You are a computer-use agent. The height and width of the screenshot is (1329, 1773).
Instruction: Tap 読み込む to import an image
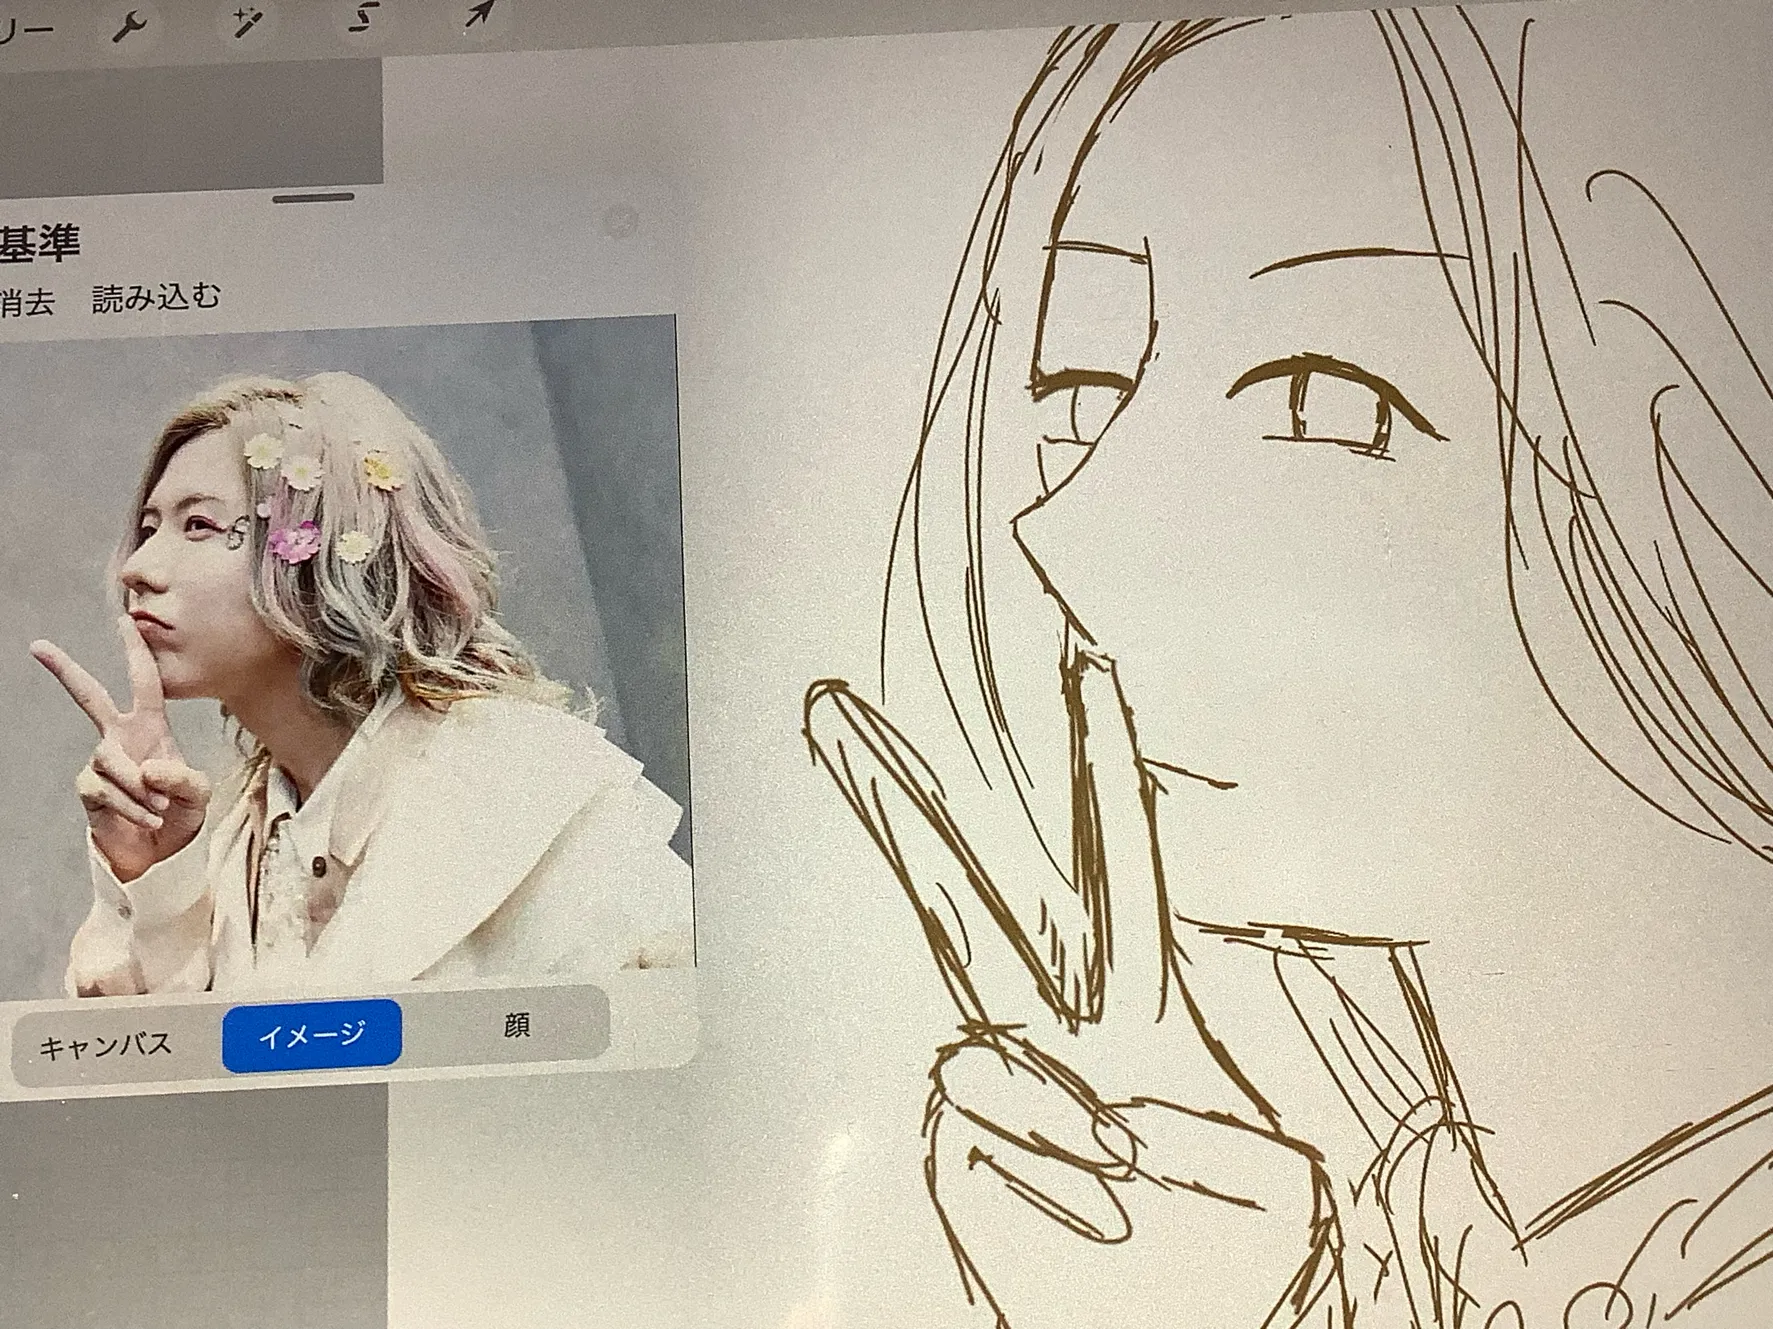click(x=156, y=298)
